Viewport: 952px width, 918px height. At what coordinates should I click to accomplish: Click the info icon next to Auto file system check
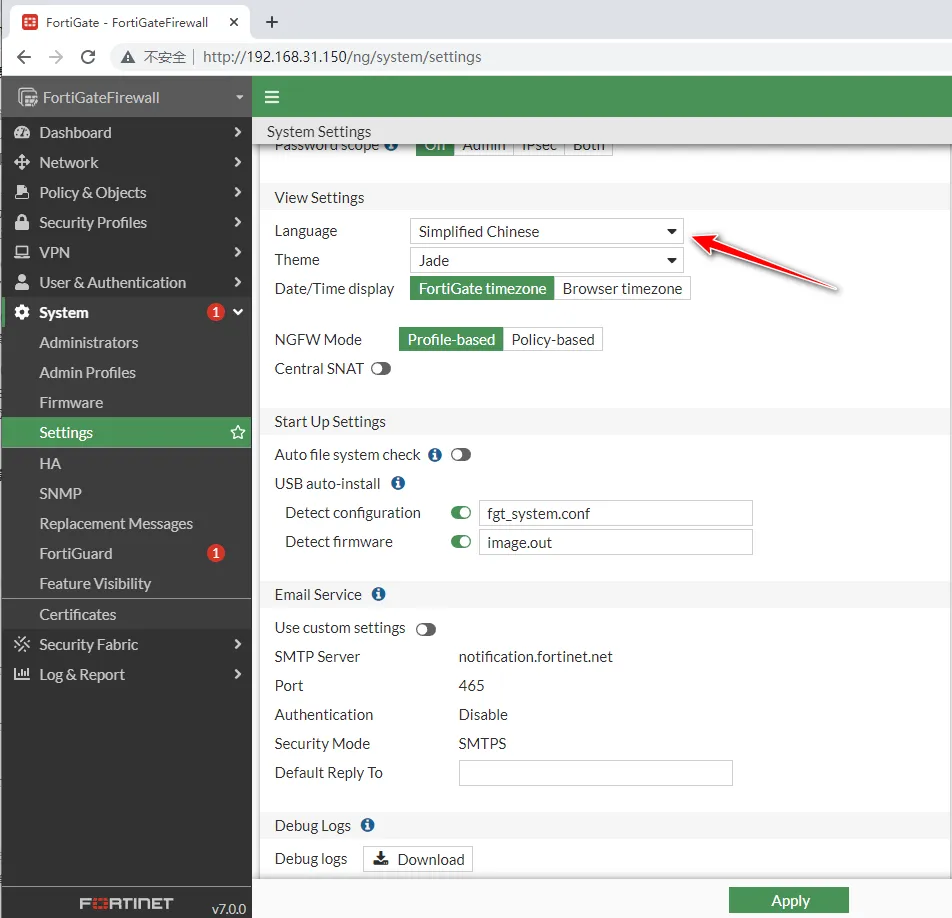tap(435, 455)
